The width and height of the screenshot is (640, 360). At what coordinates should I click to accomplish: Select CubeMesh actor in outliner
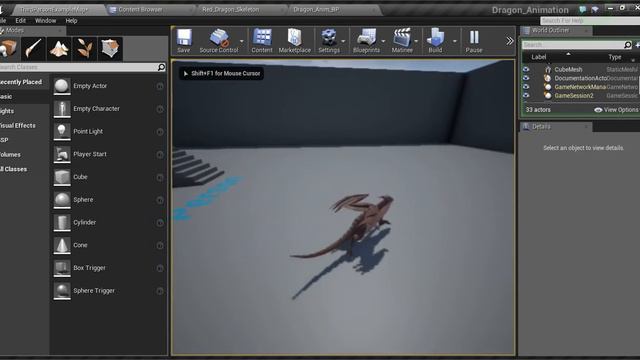coord(568,69)
